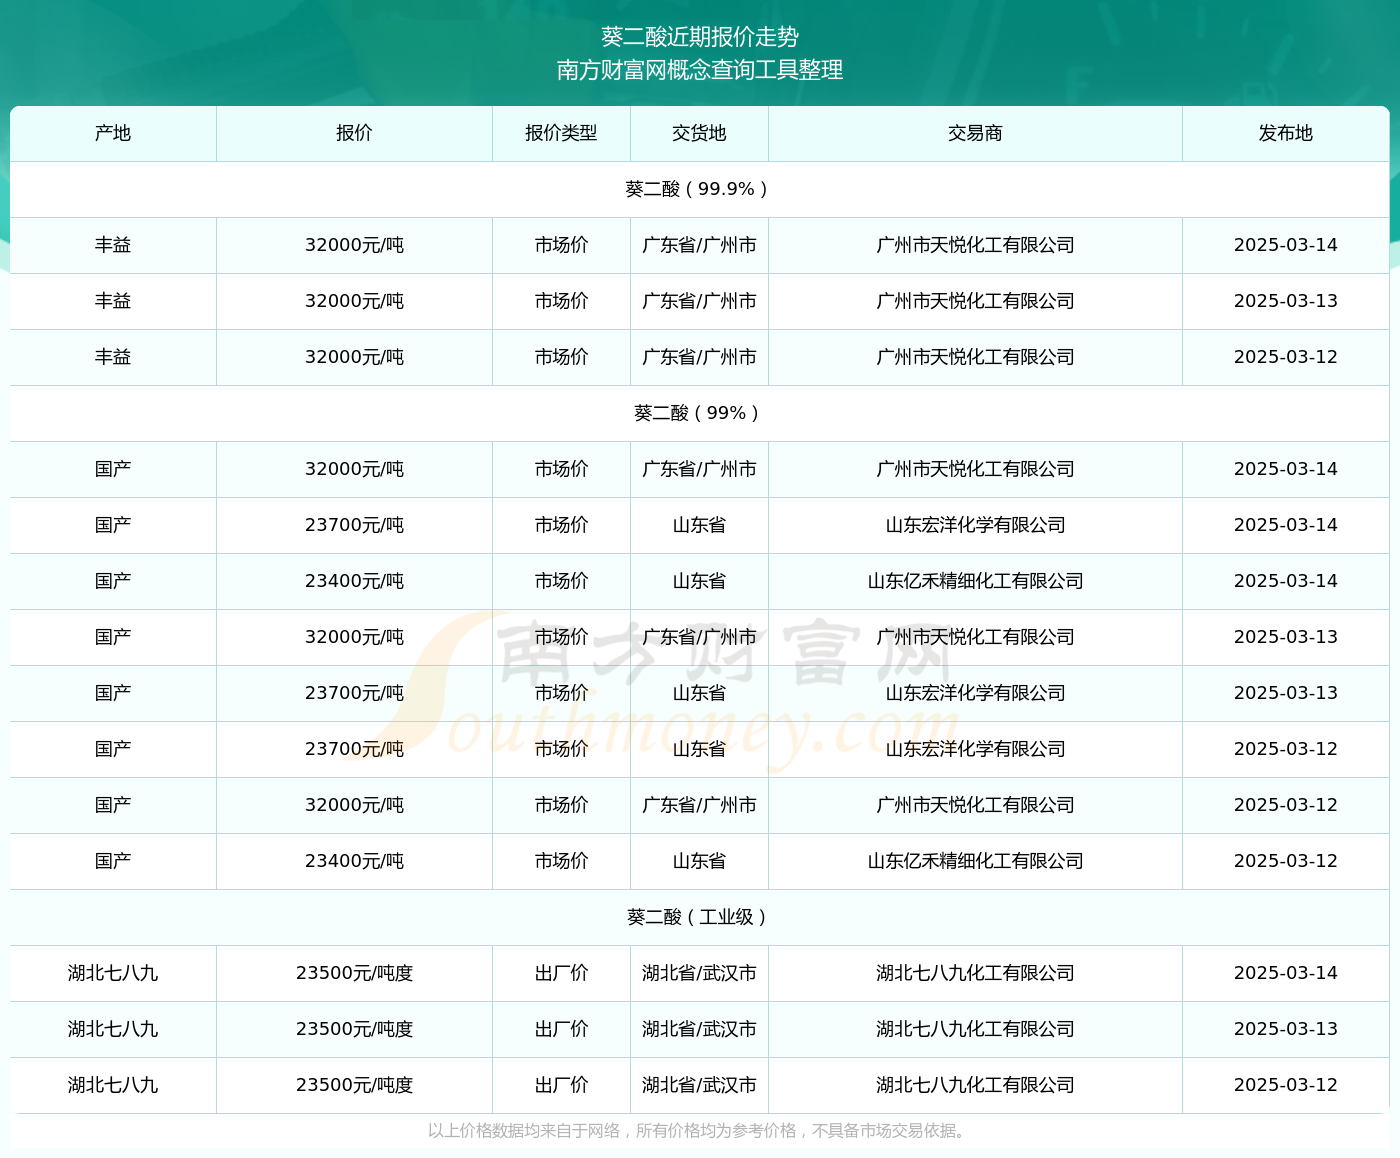Click 32000元/吨 in the 国产 天悦 2025-03-14 row
This screenshot has height=1158, width=1400.
coord(354,469)
